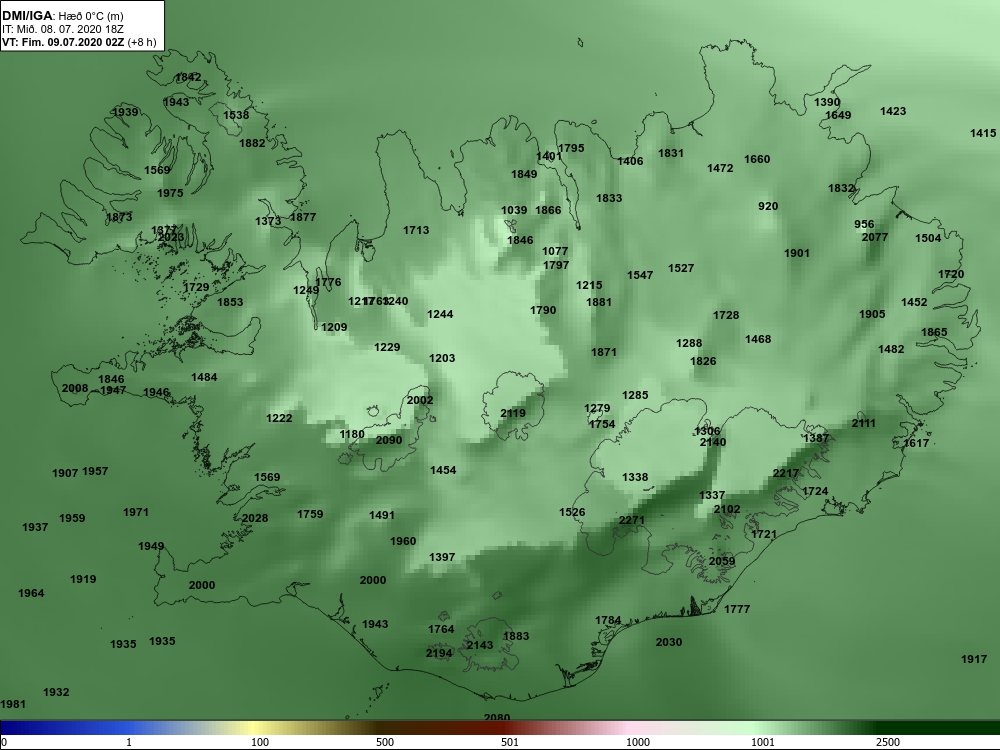
Task: Click the map value 1964
Action: pos(31,592)
